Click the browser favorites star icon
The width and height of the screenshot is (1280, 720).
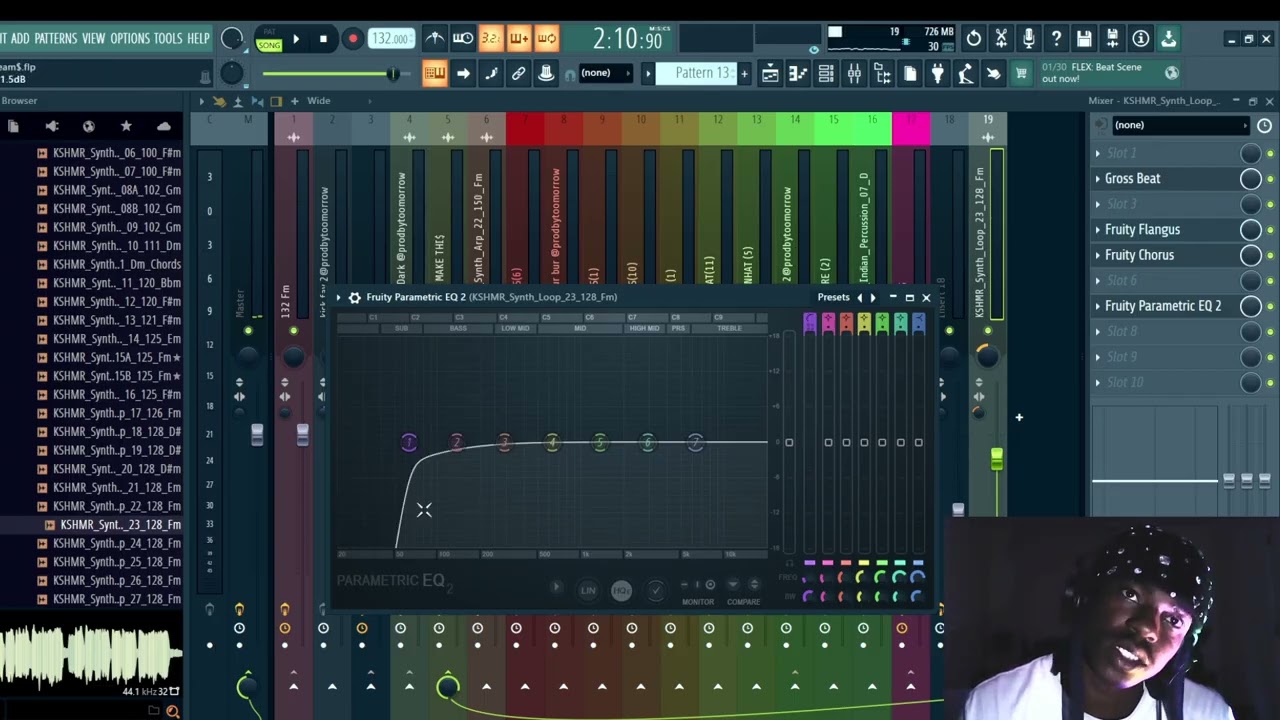[126, 126]
